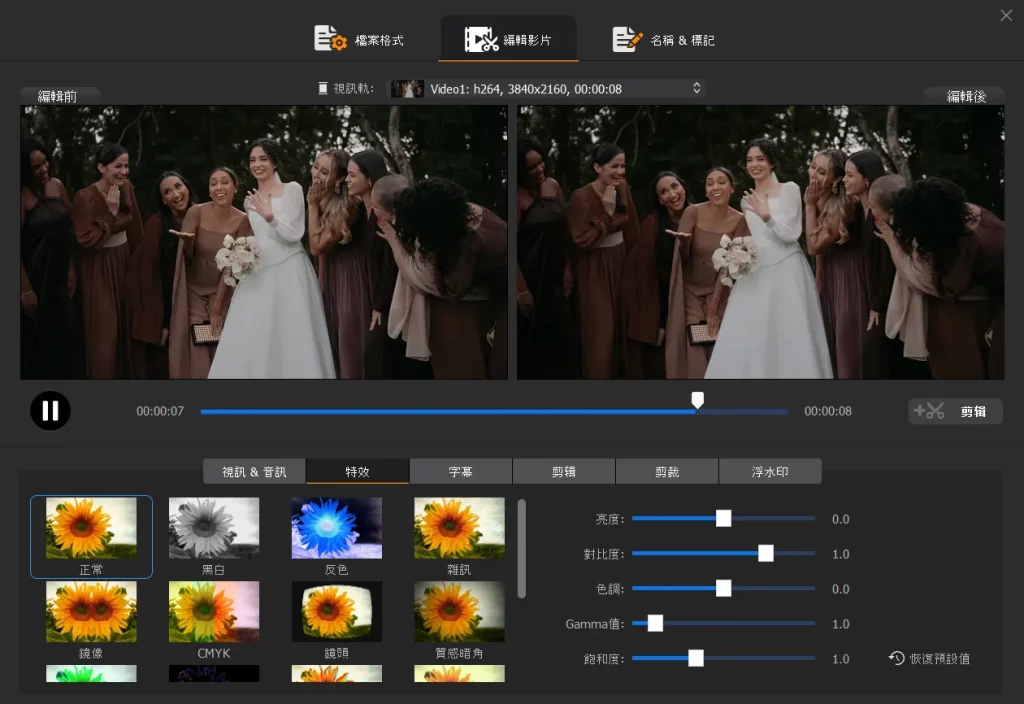This screenshot has height=704, width=1024.
Task: Click the pencil document name tag icon
Action: pyautogui.click(x=627, y=39)
